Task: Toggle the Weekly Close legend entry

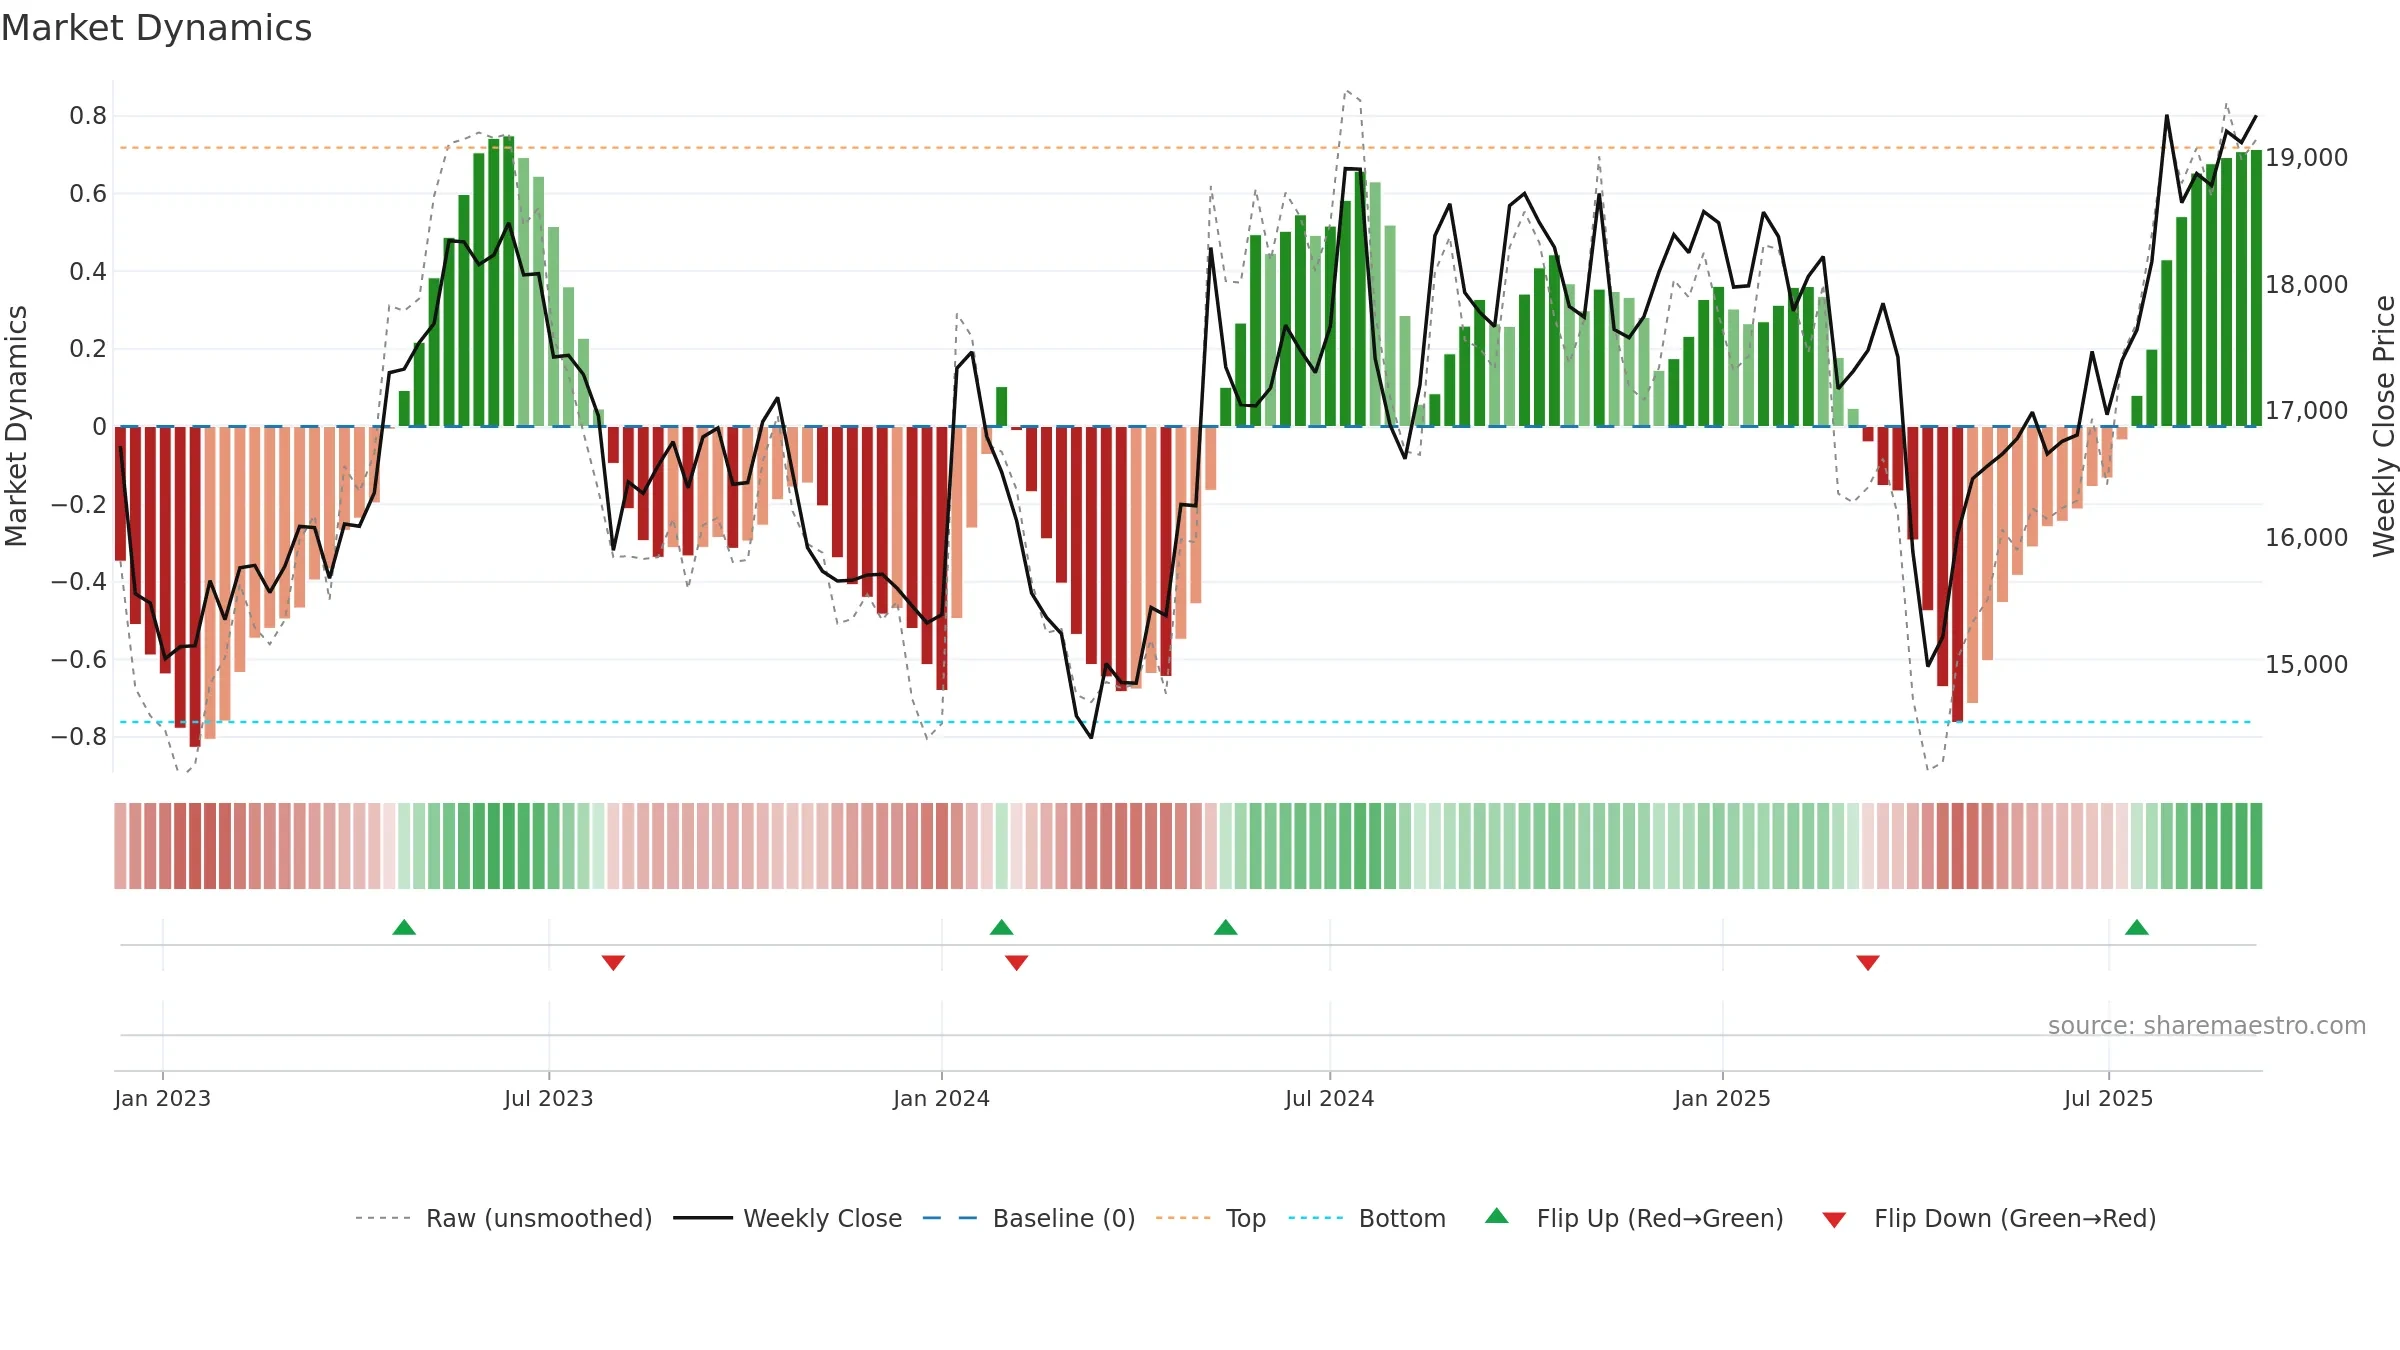Action: tap(788, 1218)
